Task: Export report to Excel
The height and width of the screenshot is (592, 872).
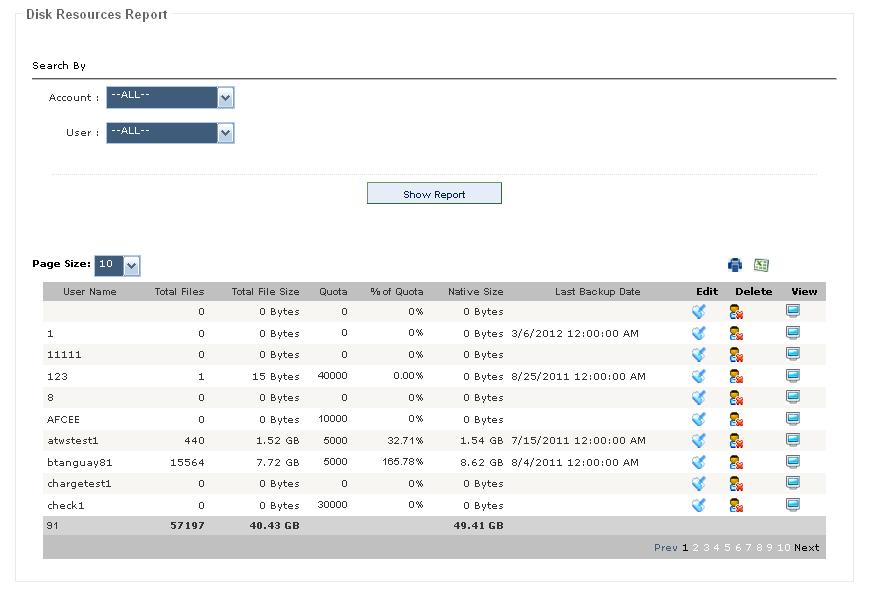Action: click(761, 265)
